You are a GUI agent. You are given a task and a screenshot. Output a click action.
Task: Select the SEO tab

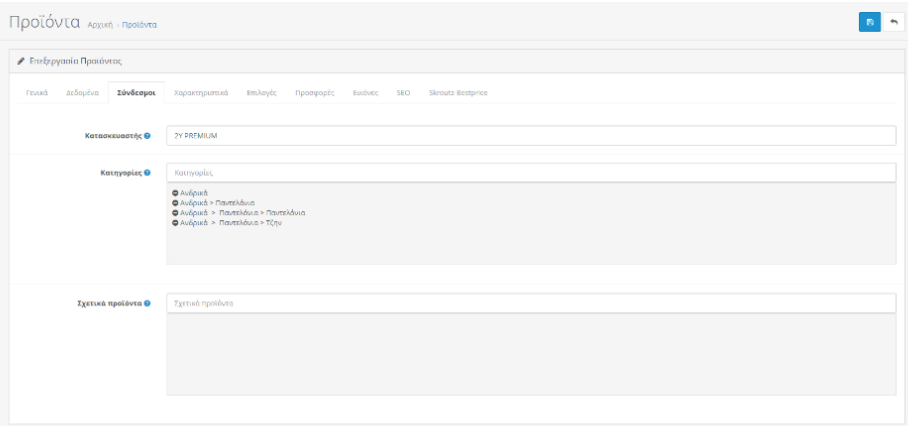[x=404, y=93]
